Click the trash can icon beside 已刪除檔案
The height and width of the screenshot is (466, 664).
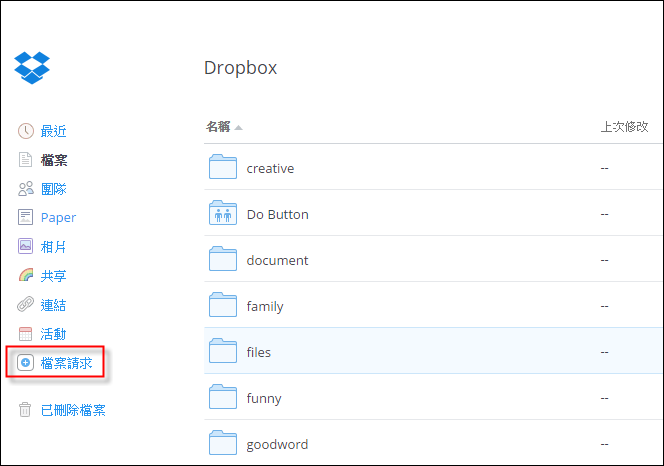[x=25, y=410]
